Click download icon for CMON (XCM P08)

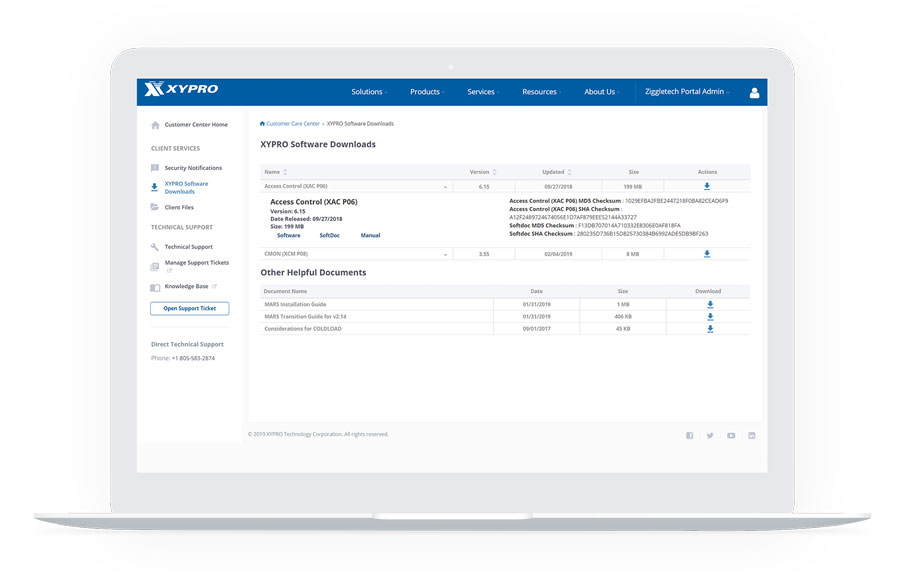pyautogui.click(x=707, y=253)
